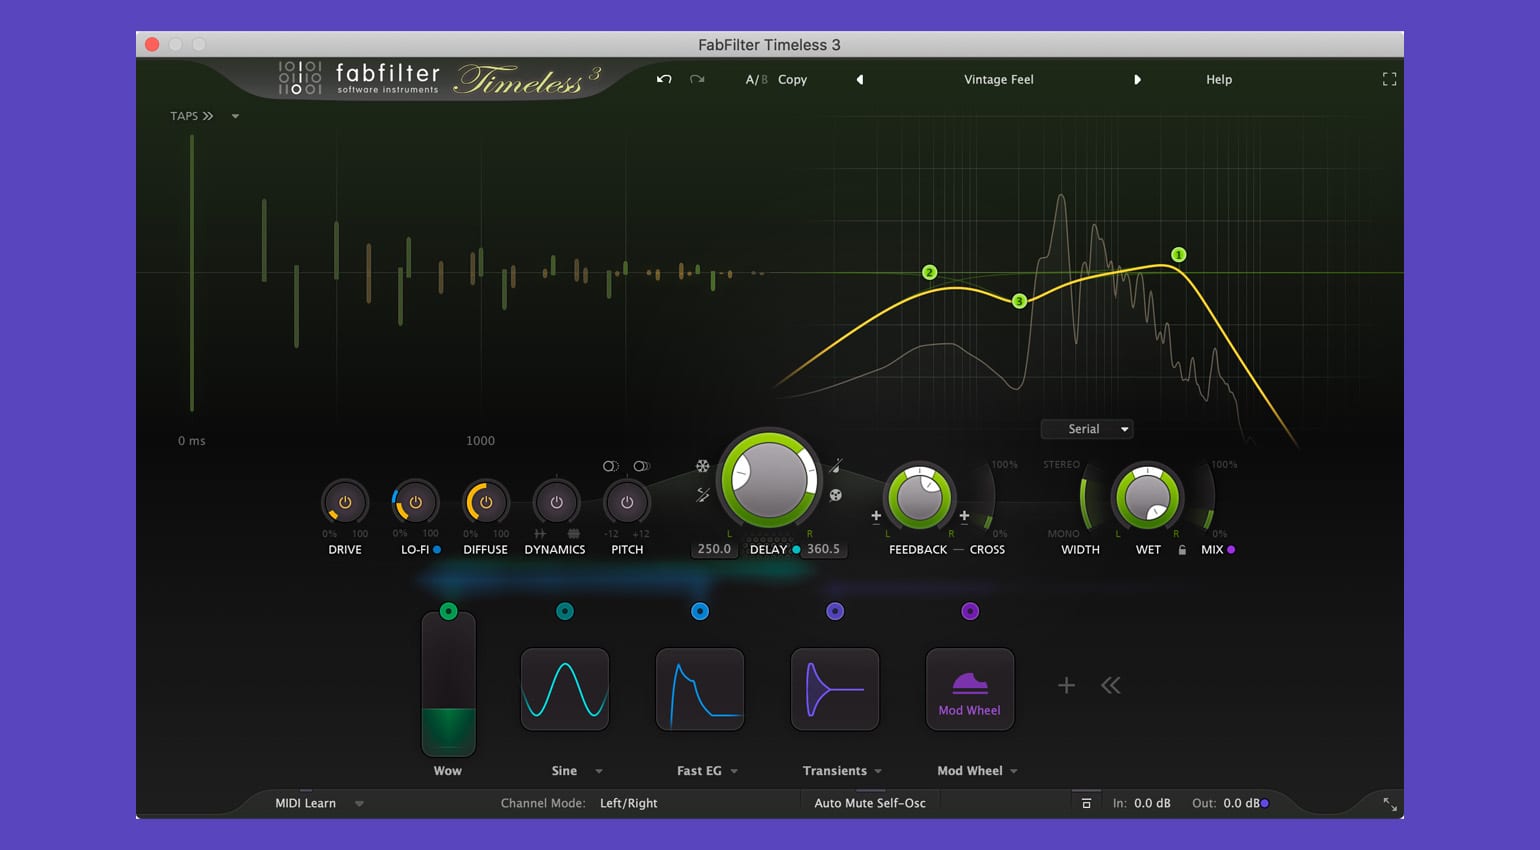1540x850 pixels.
Task: Click the Copy button
Action: pos(792,79)
